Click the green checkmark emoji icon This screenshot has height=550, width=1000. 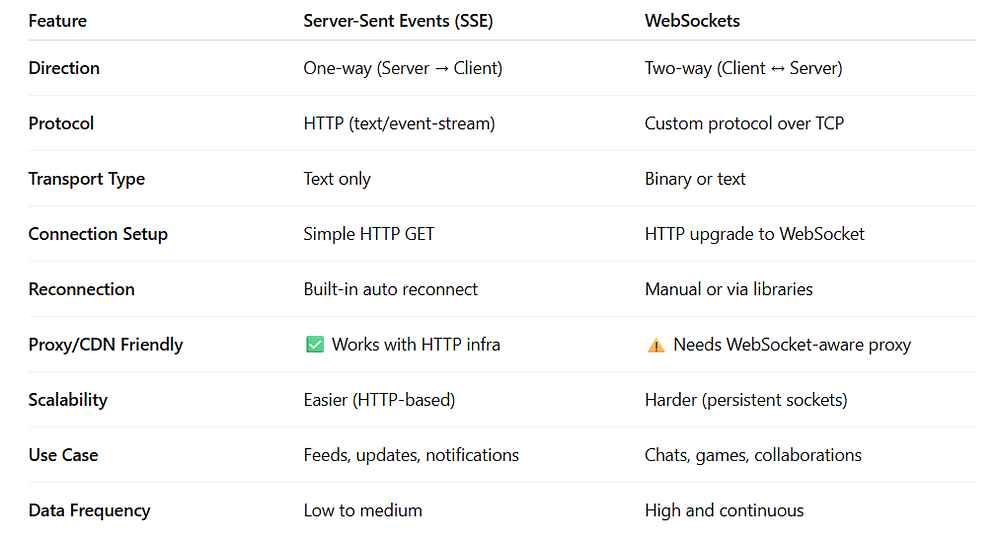314,345
